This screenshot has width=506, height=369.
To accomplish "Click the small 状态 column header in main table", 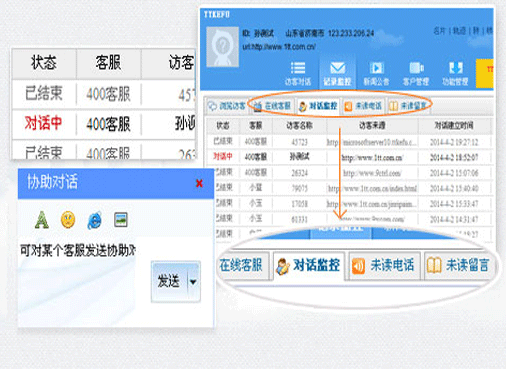I will pyautogui.click(x=223, y=126).
